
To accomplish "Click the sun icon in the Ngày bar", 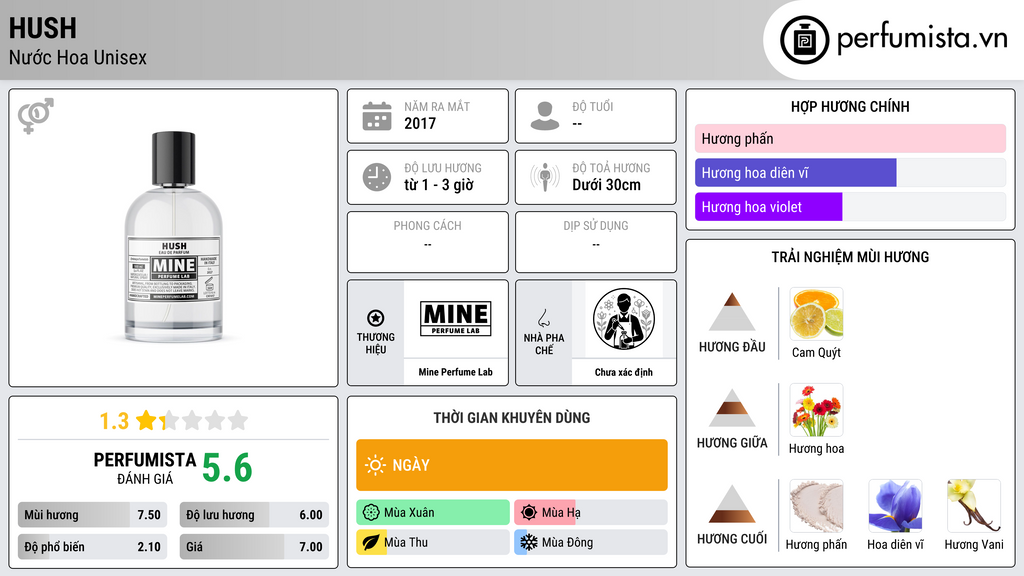I will click(375, 465).
